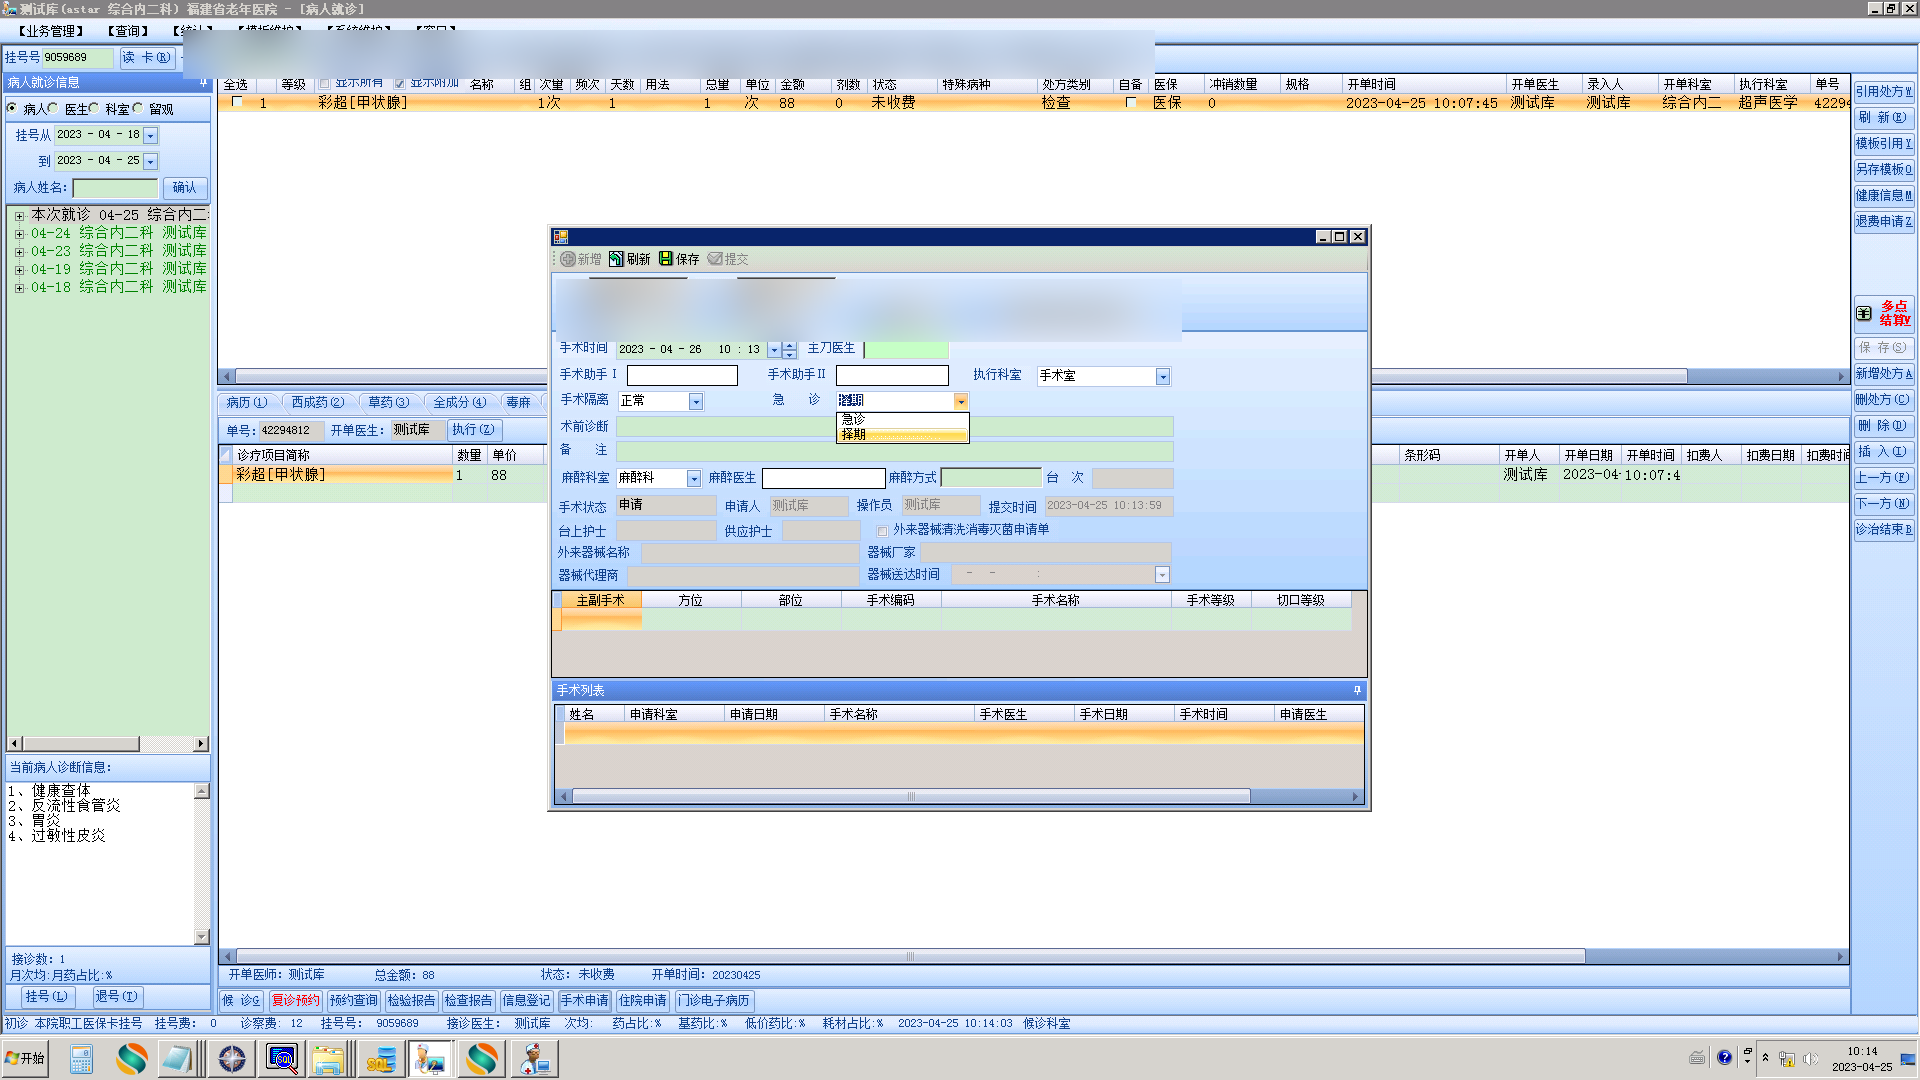Viewport: 1920px width, 1080px height.
Task: Select the 医生 radio button
Action: pyautogui.click(x=53, y=108)
